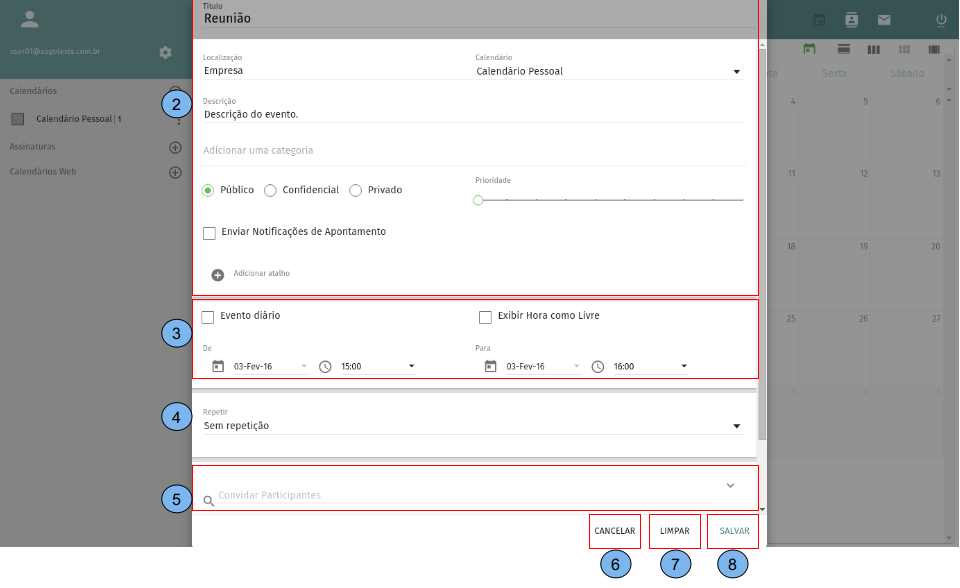
Task: Switch to month grid view
Action: pos(904,49)
